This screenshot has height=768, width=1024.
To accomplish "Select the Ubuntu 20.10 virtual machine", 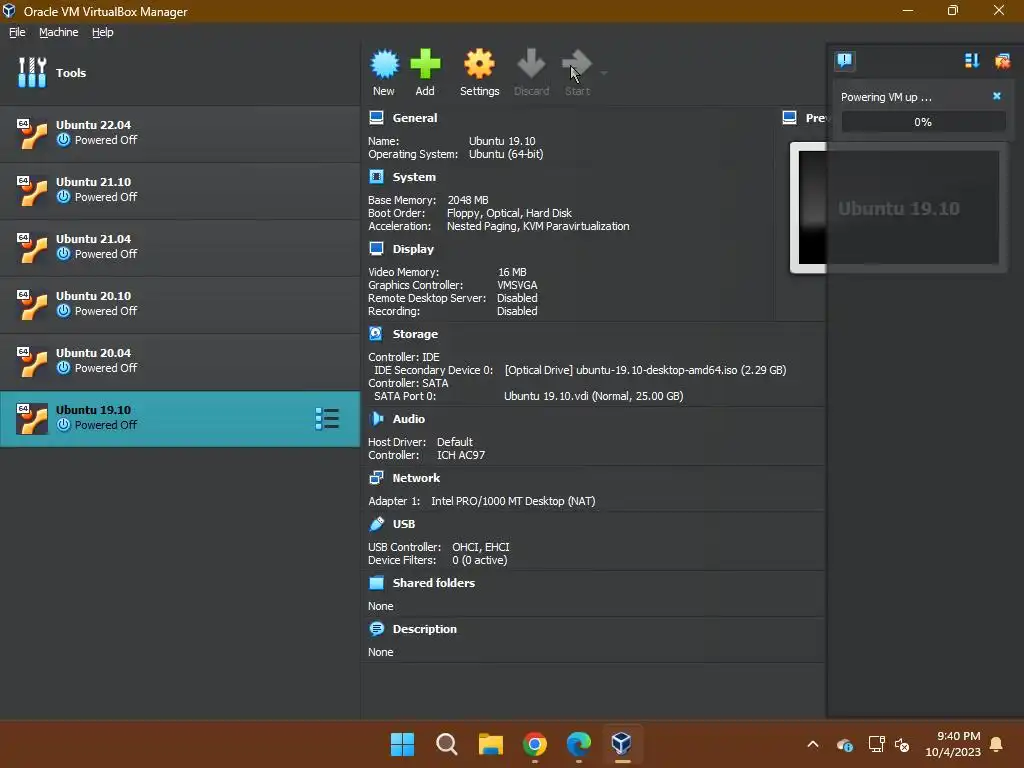I will (180, 303).
